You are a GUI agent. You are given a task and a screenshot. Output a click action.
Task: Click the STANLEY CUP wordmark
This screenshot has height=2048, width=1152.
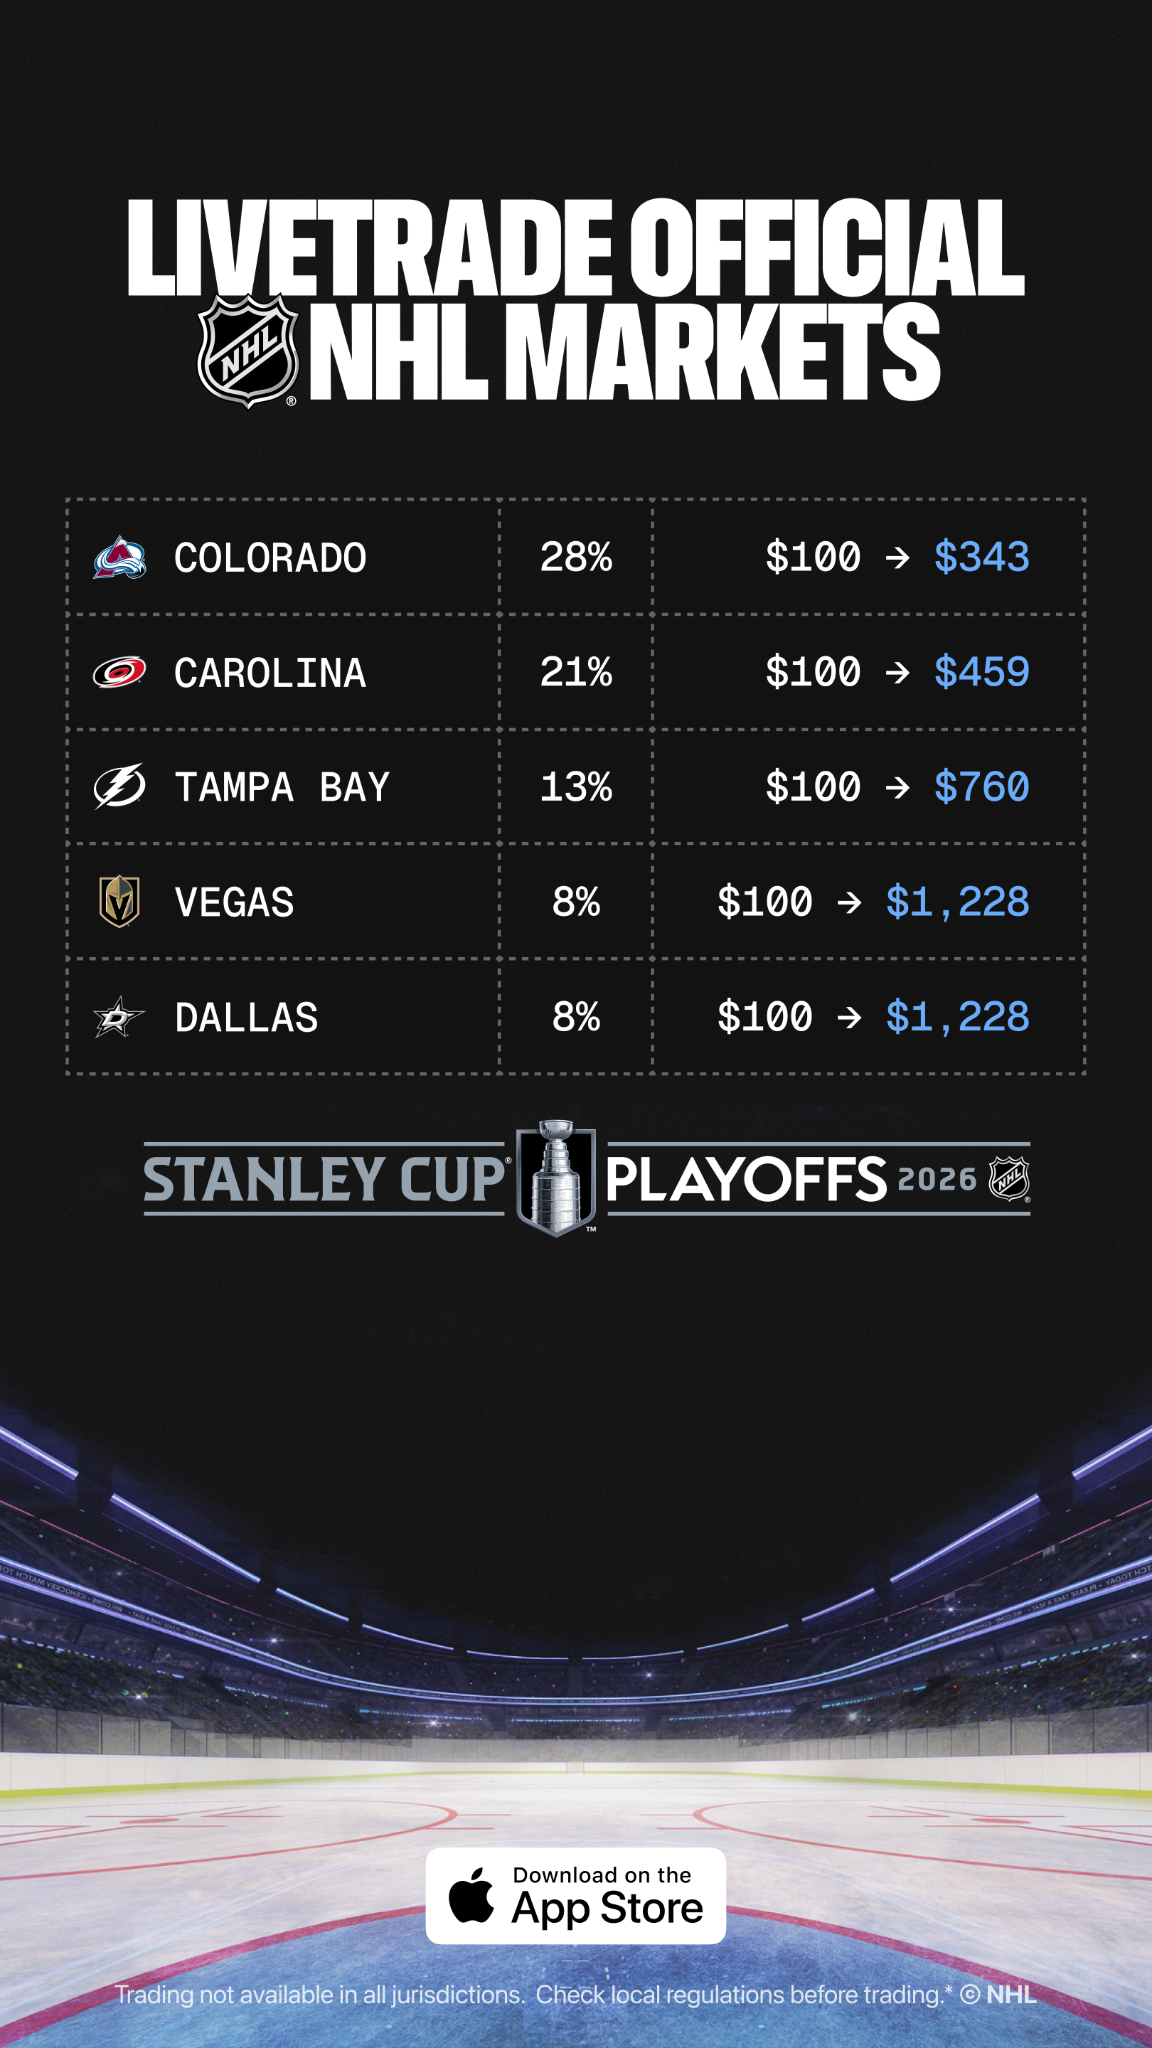[x=325, y=1179]
